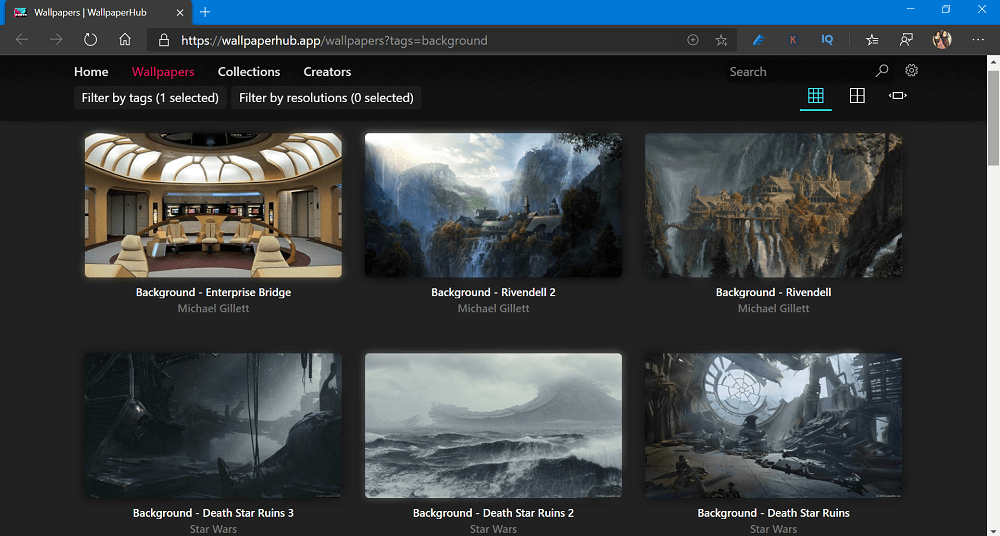1000x536 pixels.
Task: Open Death Star Ruins 2 thumbnail
Action: tap(493, 426)
